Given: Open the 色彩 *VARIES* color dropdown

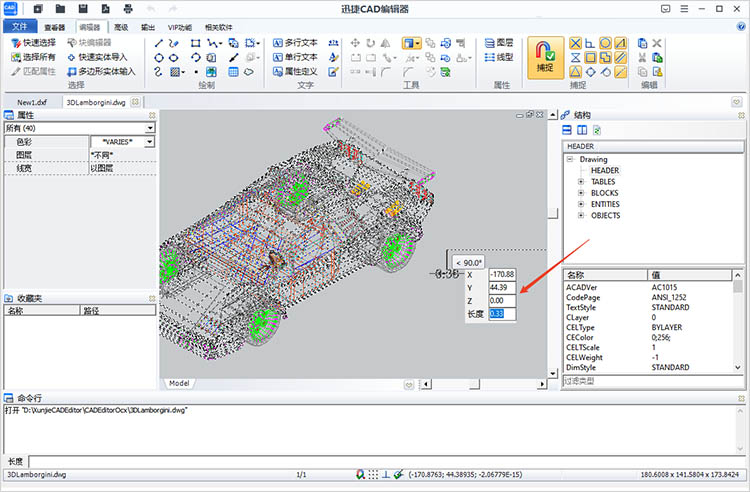Looking at the screenshot, I should click(x=150, y=142).
